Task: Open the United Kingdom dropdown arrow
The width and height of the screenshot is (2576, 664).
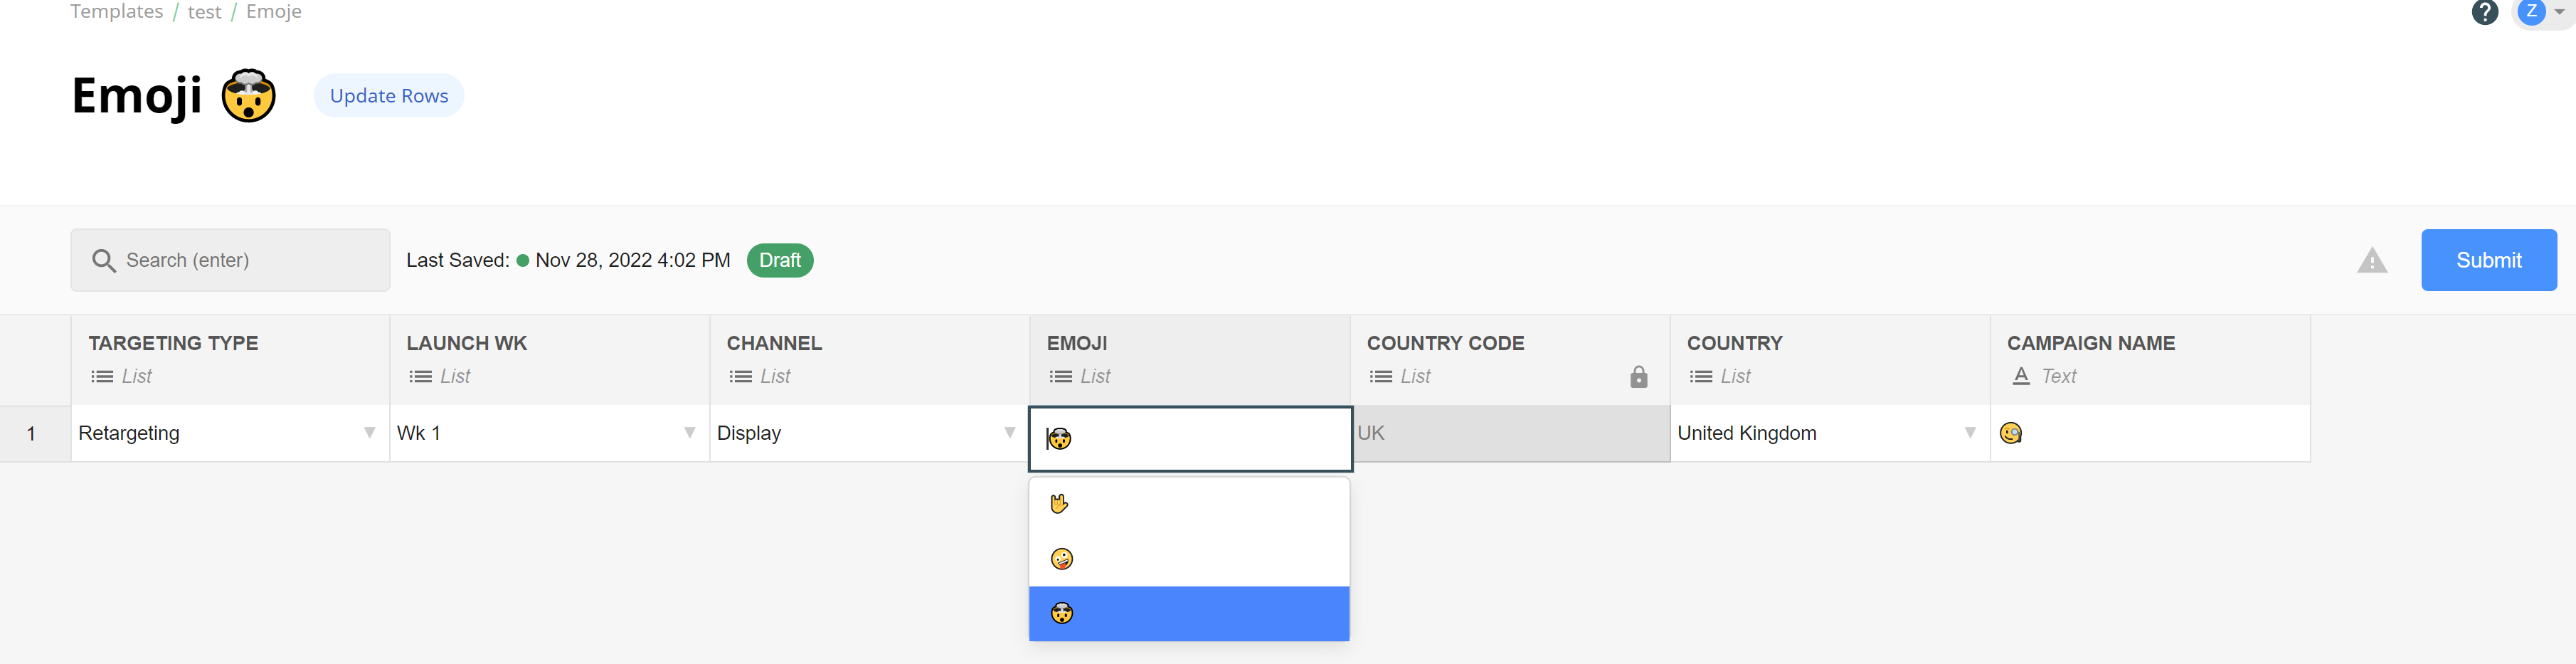Action: click(x=1969, y=433)
